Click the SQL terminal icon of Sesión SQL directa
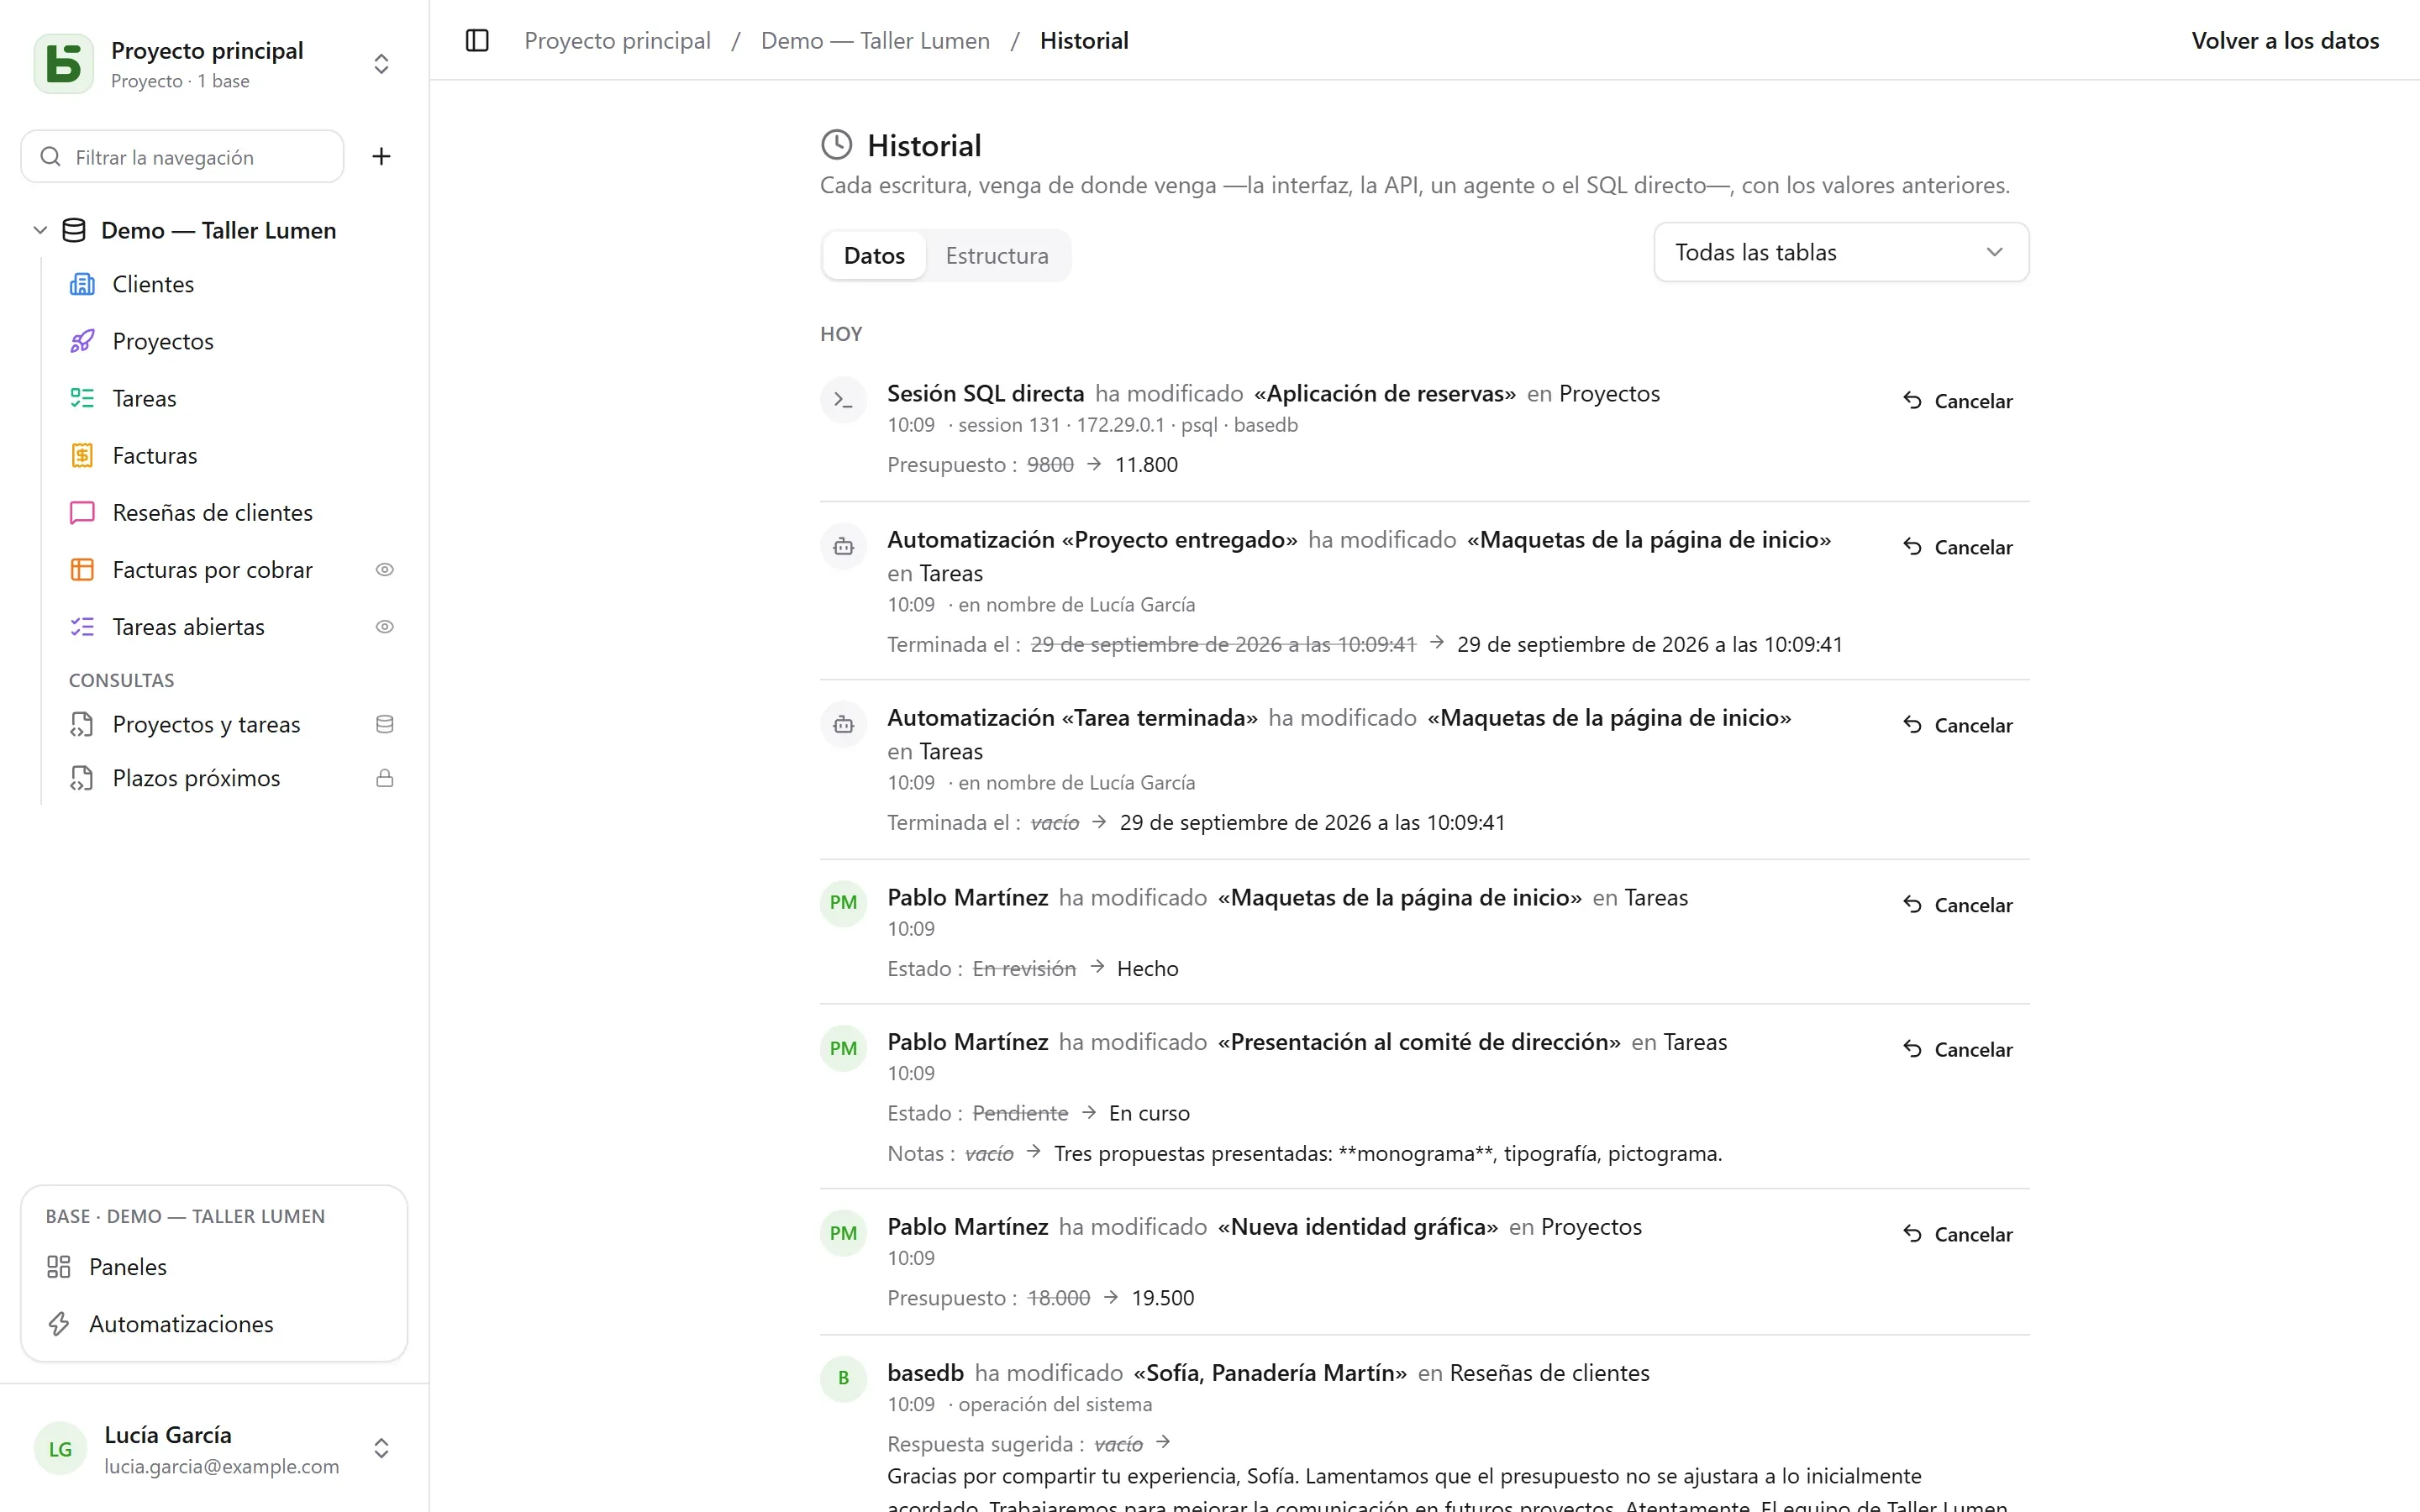The height and width of the screenshot is (1512, 2420). [843, 400]
